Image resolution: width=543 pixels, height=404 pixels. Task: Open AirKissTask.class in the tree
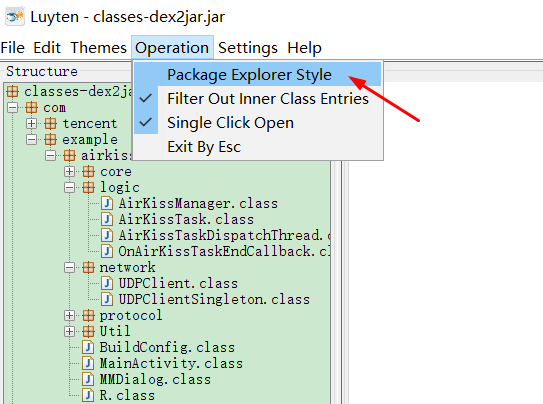[186, 219]
